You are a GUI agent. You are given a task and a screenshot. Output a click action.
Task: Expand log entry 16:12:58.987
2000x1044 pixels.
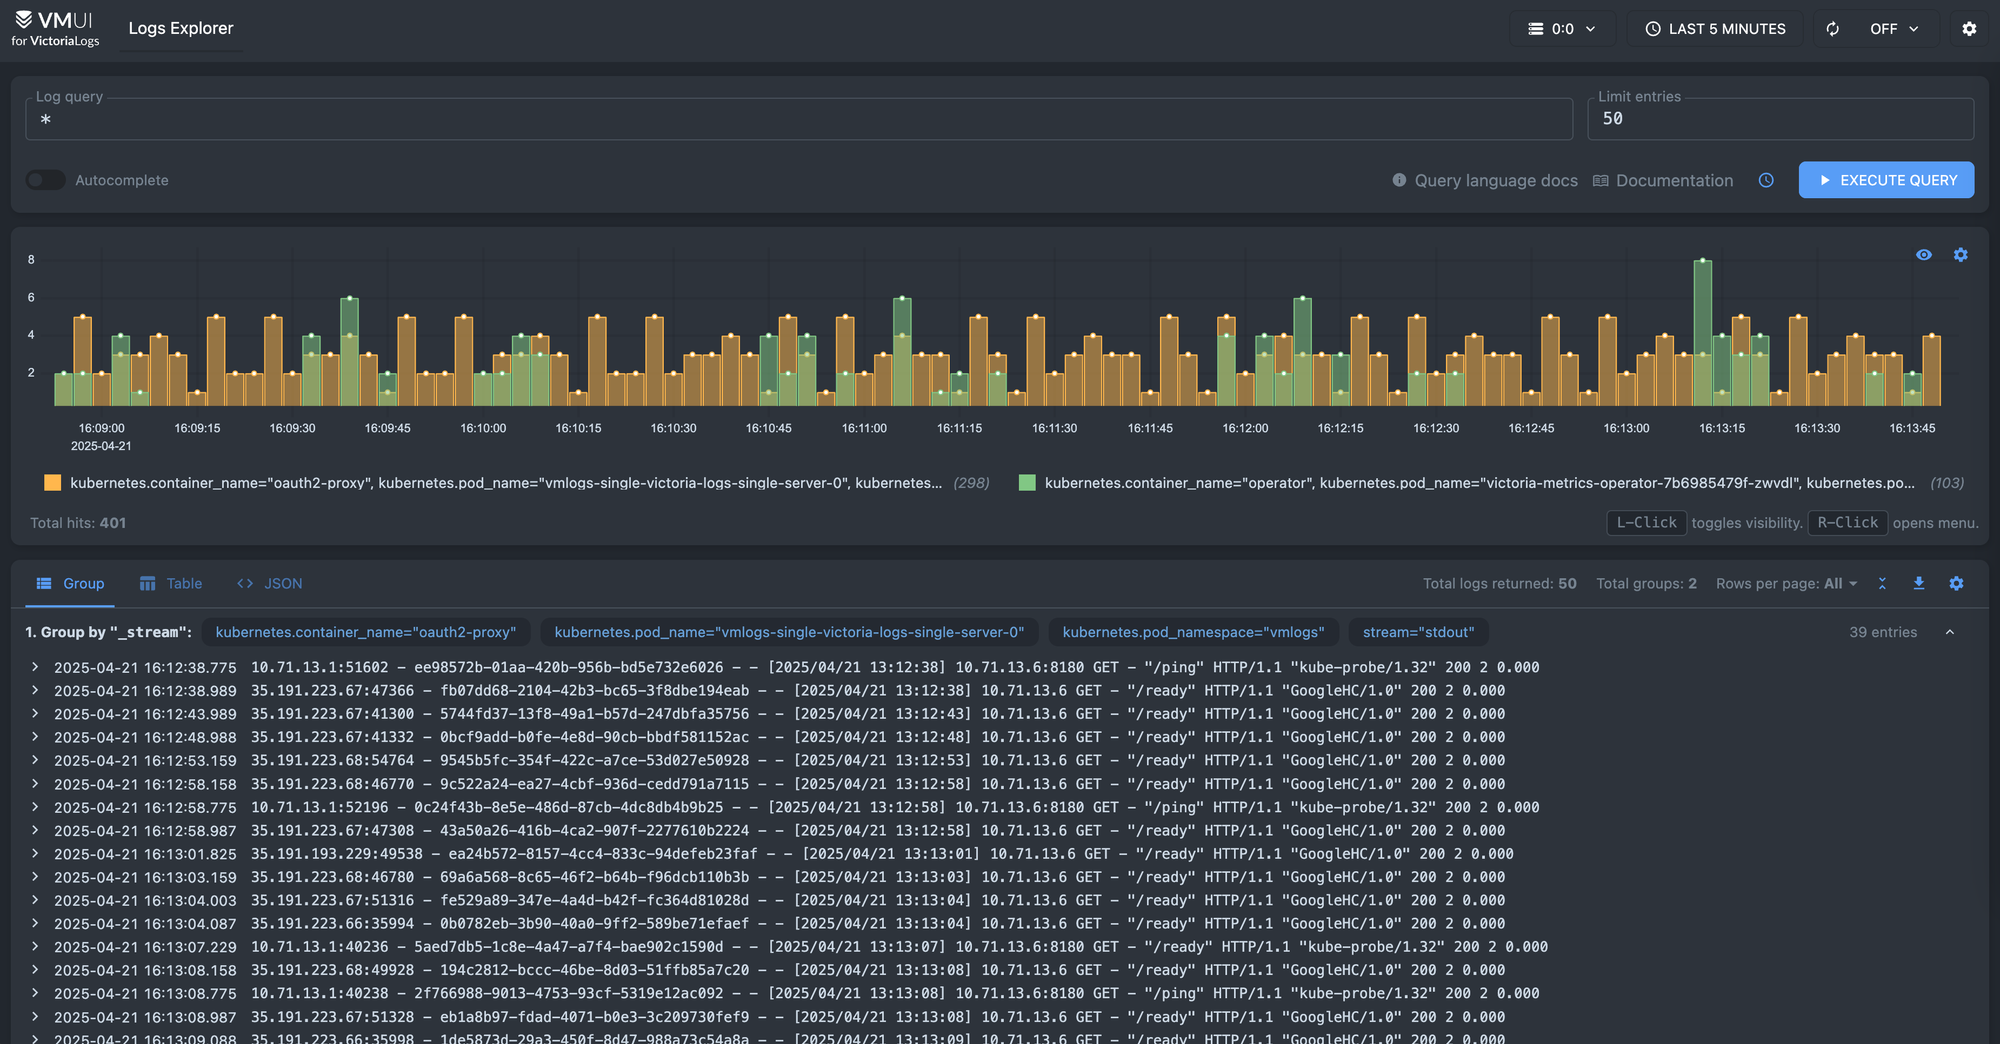click(35, 830)
